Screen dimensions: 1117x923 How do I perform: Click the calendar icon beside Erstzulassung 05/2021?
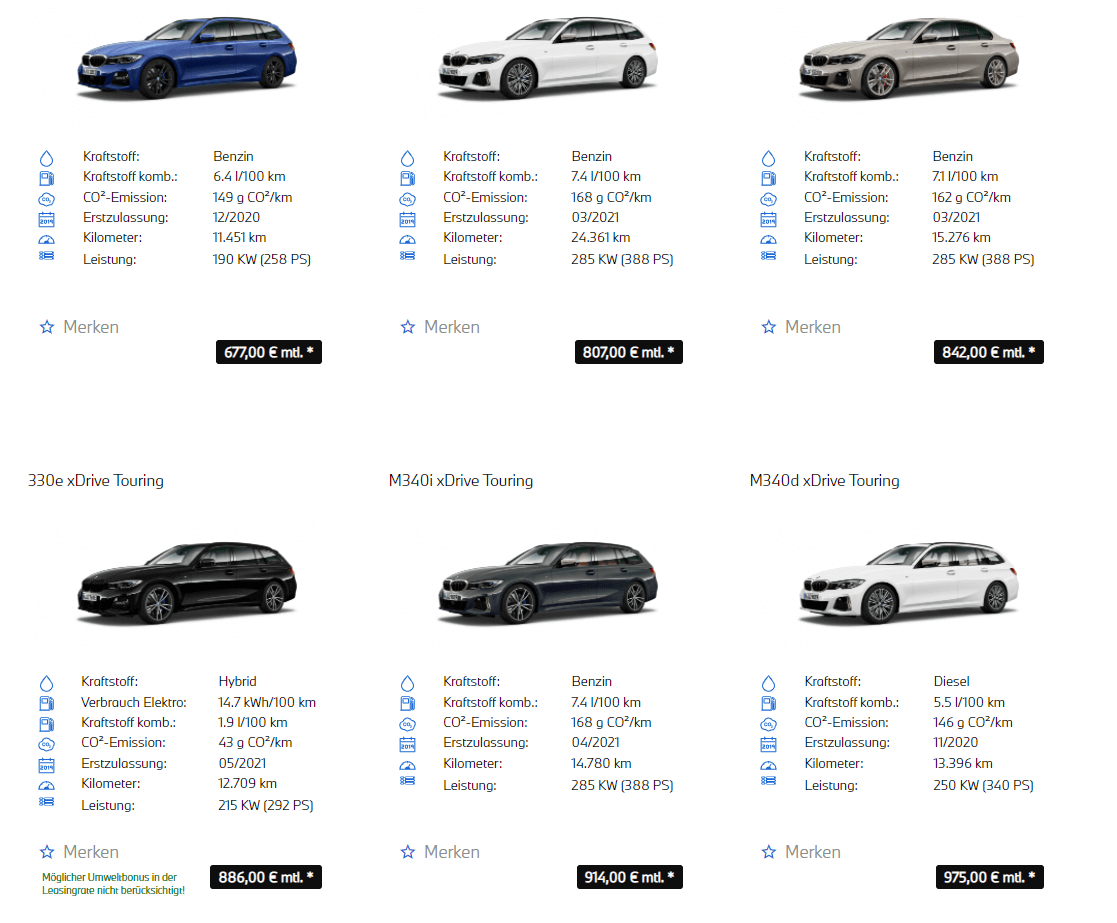coord(46,766)
